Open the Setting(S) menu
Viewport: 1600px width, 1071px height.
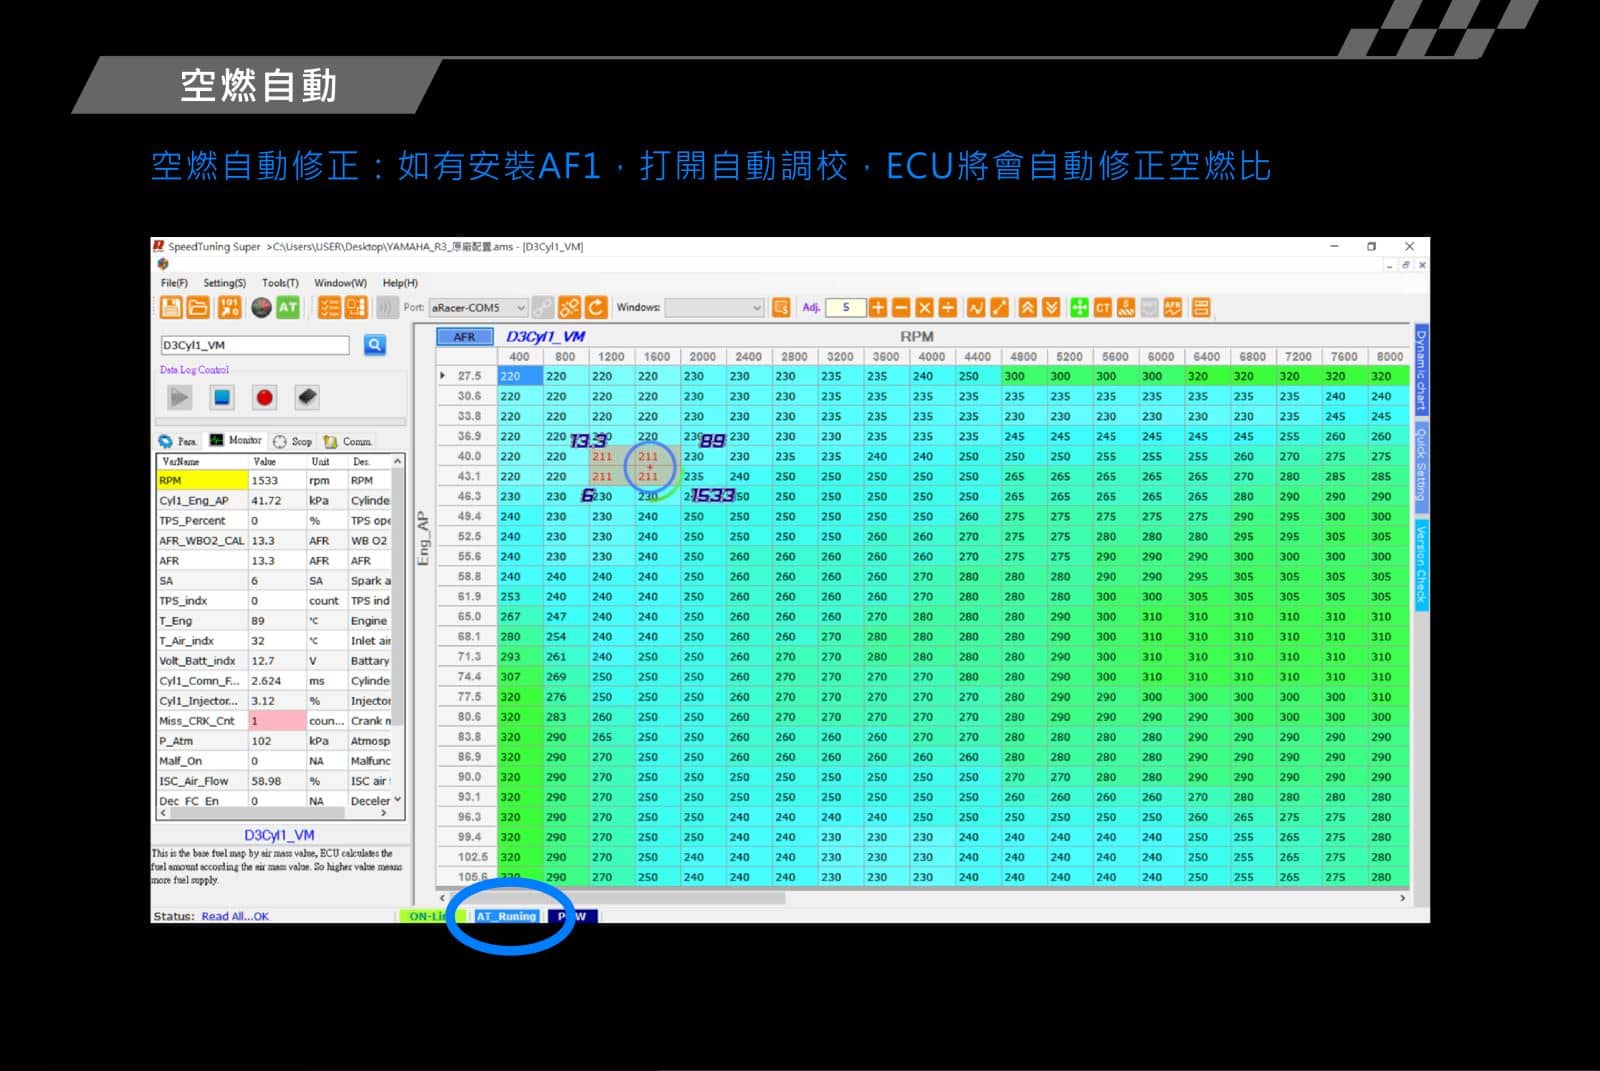pyautogui.click(x=225, y=283)
